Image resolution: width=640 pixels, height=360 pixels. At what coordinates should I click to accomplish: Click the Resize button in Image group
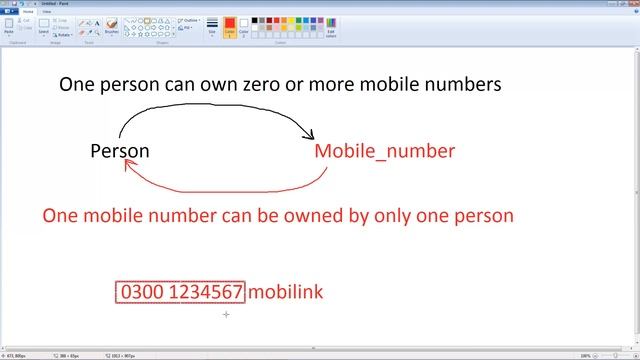pos(61,28)
